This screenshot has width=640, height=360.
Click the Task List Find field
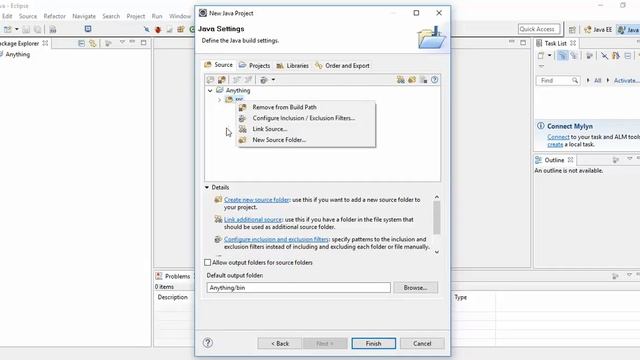click(x=558, y=81)
